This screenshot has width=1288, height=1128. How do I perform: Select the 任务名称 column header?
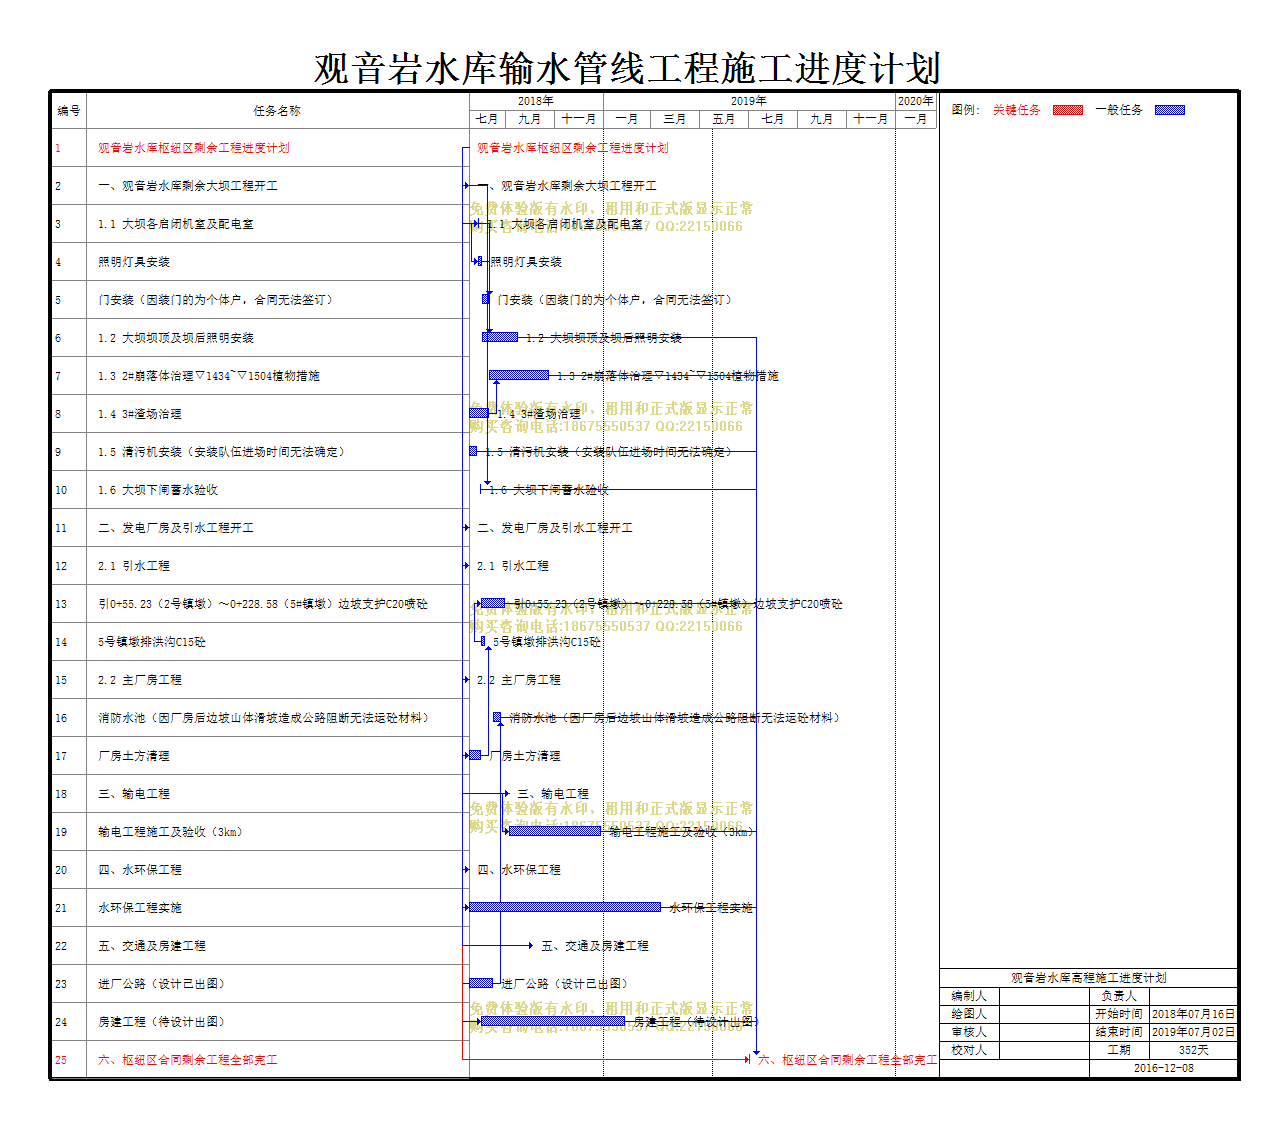[x=277, y=111]
